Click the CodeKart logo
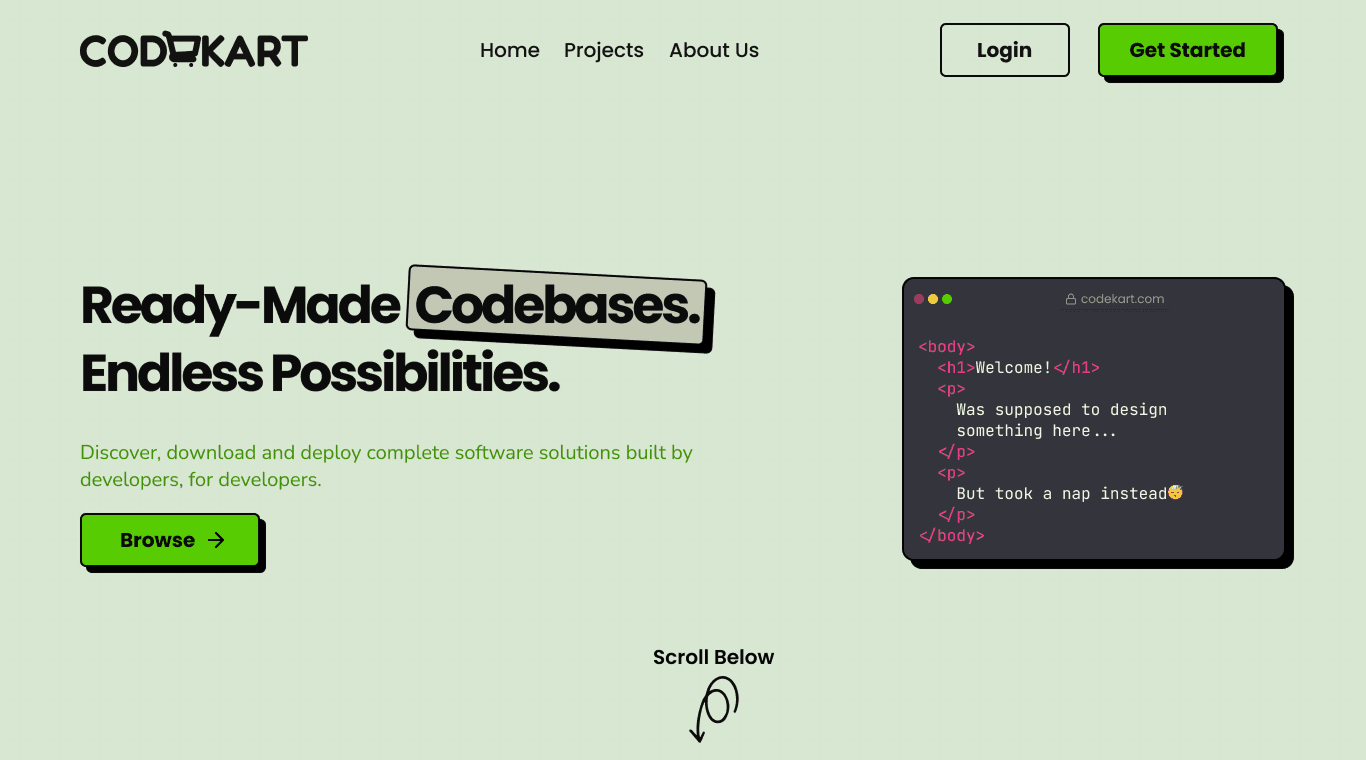Screen dimensions: 1366x760 pyautogui.click(x=194, y=50)
